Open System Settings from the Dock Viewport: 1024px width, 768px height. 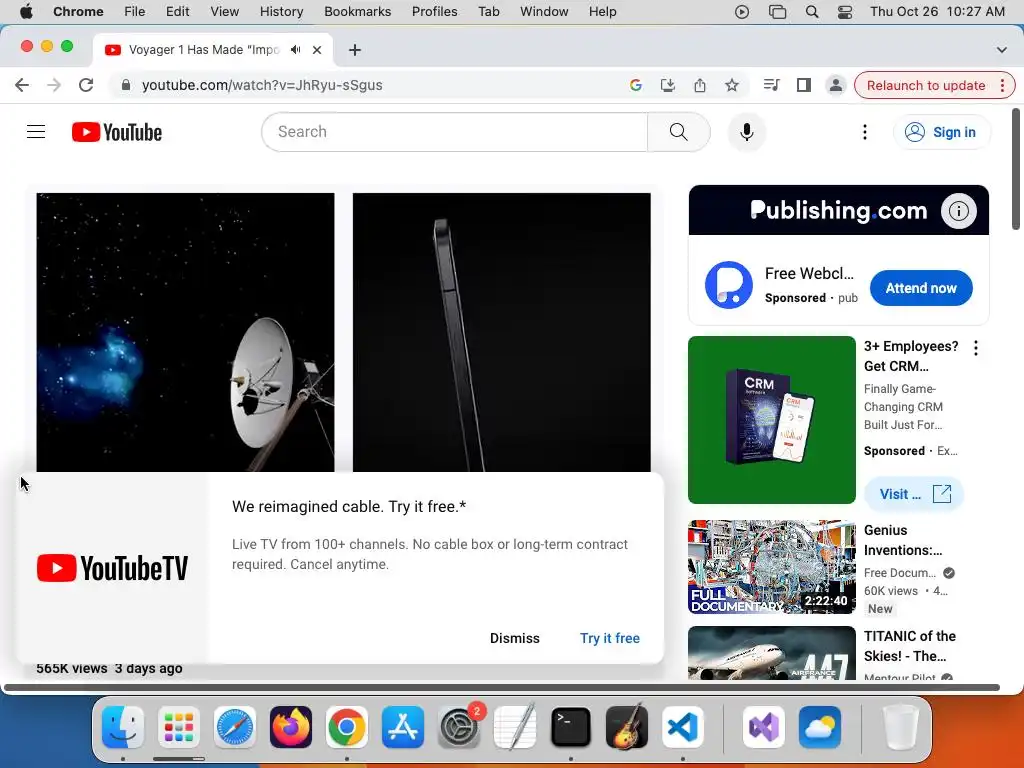pos(459,727)
